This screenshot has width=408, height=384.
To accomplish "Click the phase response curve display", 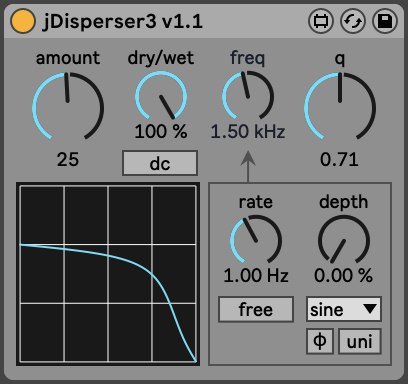I will [108, 274].
